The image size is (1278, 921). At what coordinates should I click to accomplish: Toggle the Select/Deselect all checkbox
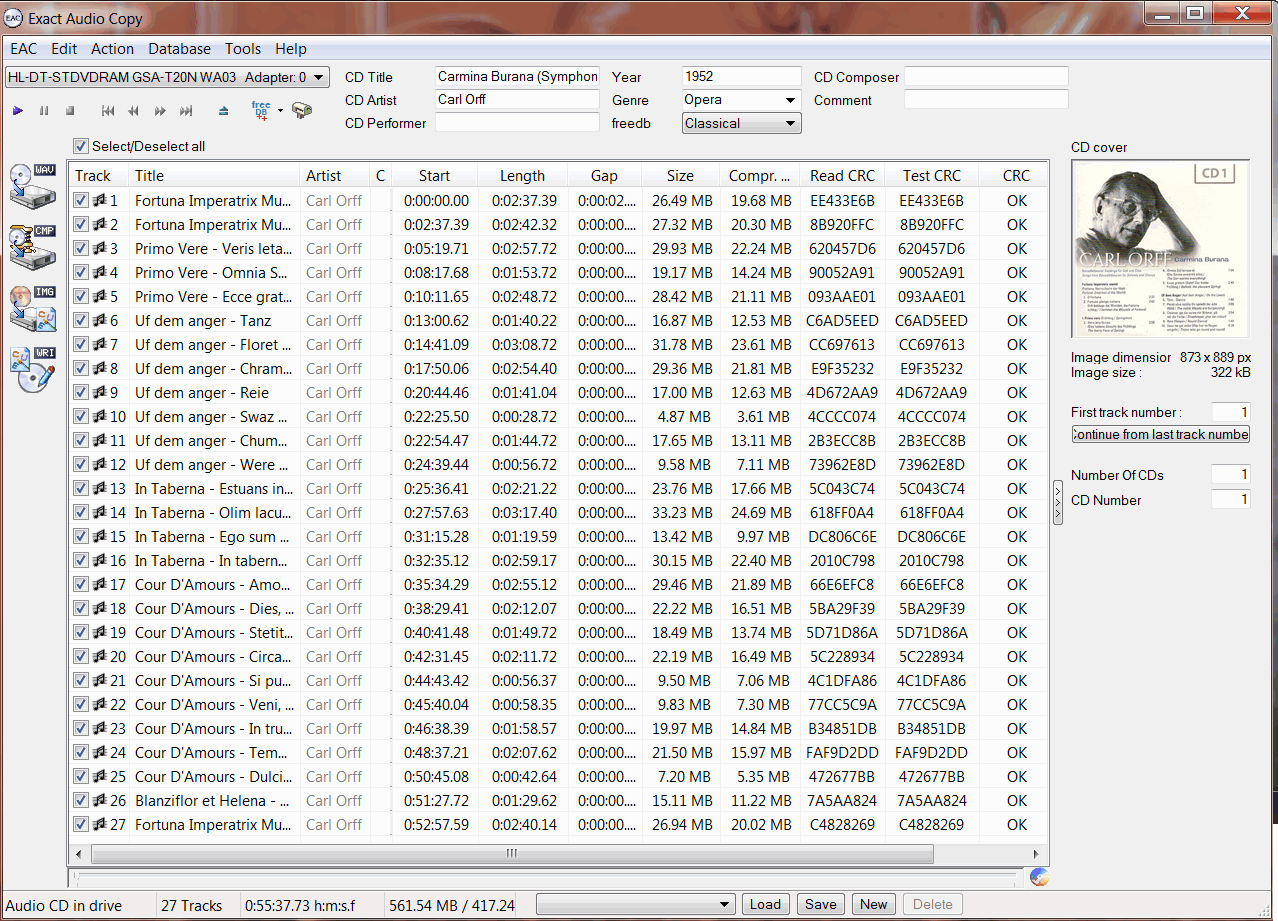[x=81, y=146]
